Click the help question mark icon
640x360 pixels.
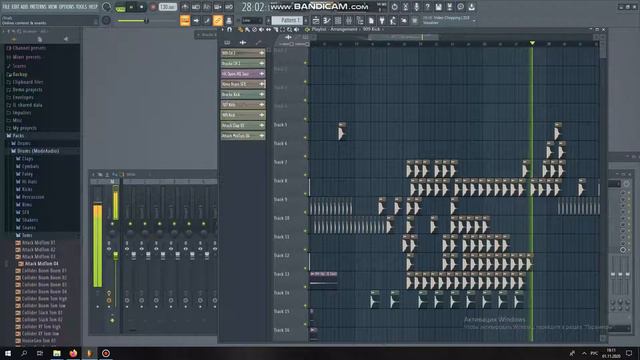click(427, 7)
